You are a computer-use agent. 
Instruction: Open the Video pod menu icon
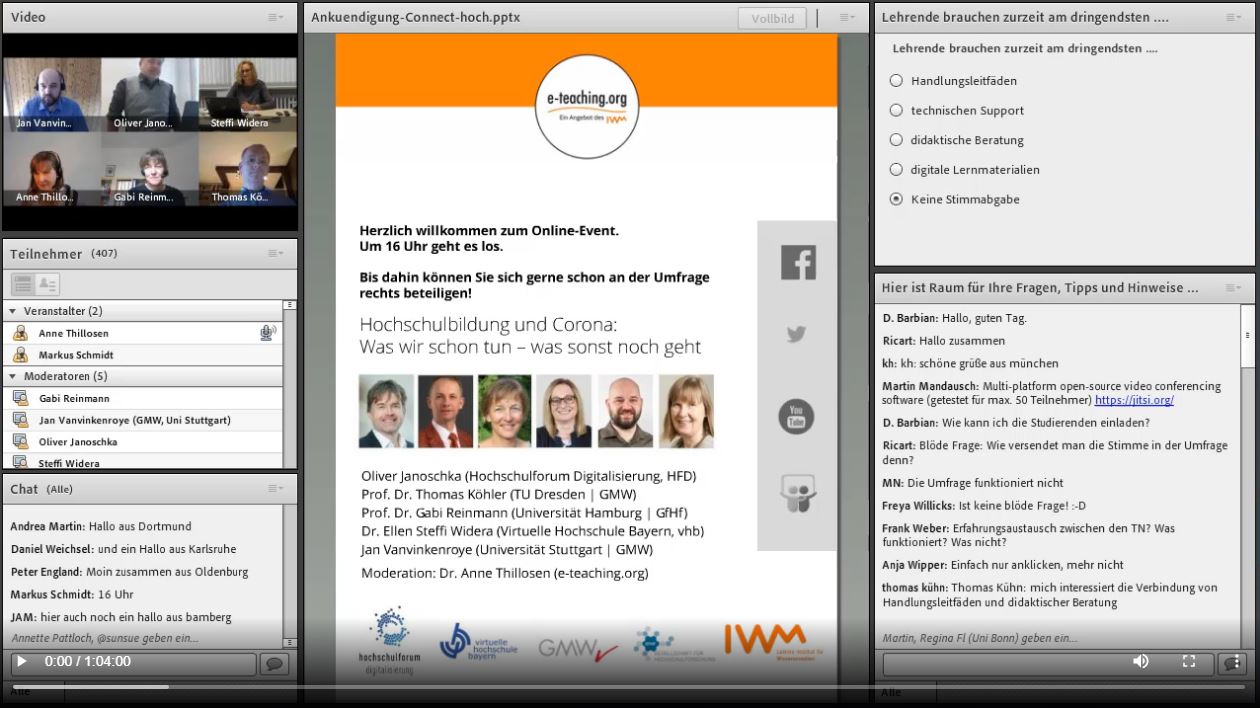[x=276, y=17]
